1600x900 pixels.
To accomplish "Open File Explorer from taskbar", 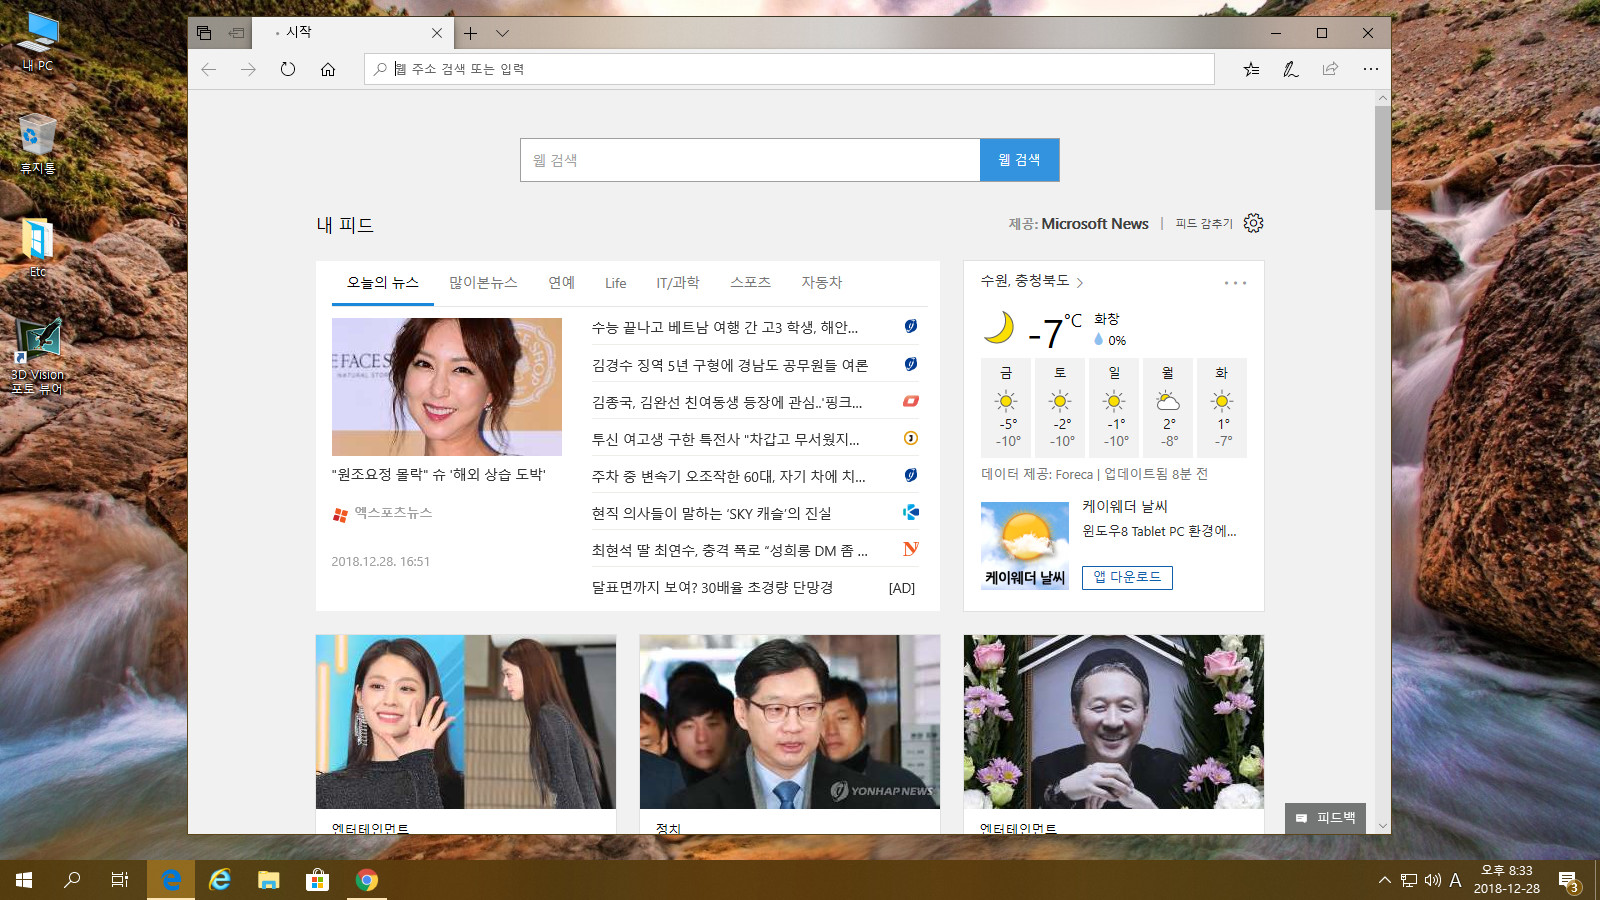I will tap(268, 880).
